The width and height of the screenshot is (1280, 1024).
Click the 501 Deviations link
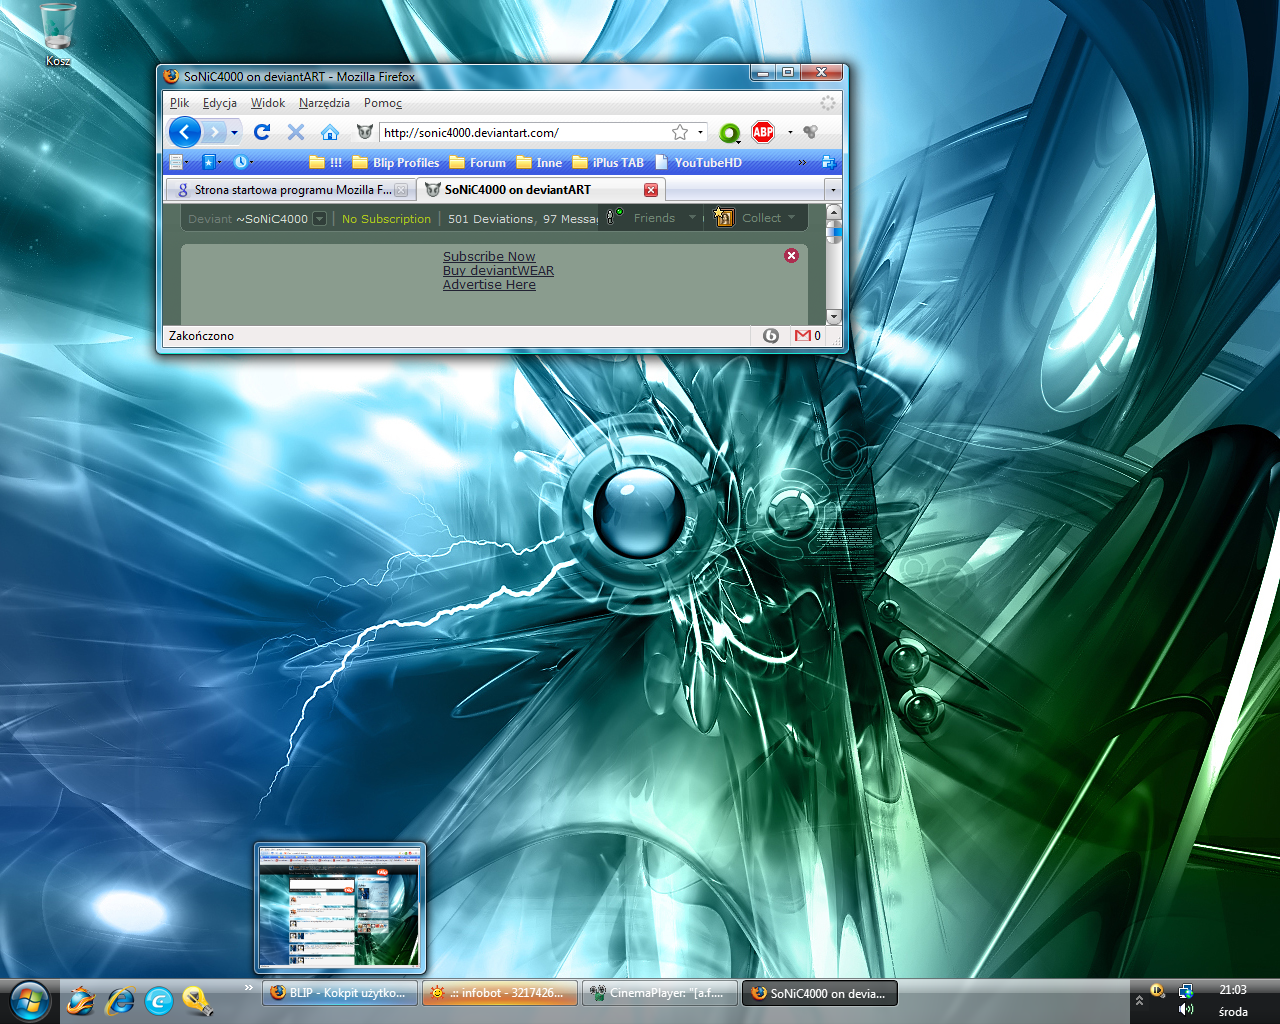pyautogui.click(x=490, y=219)
